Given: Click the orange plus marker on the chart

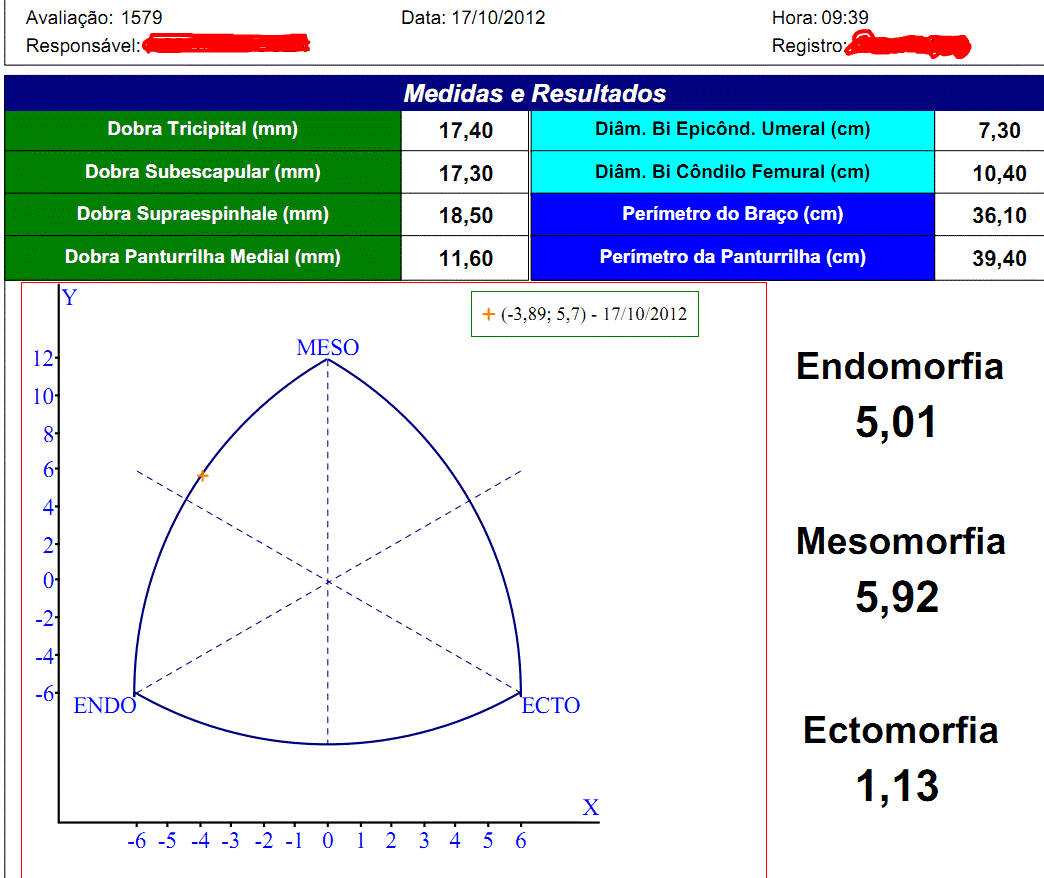Looking at the screenshot, I should (x=202, y=476).
